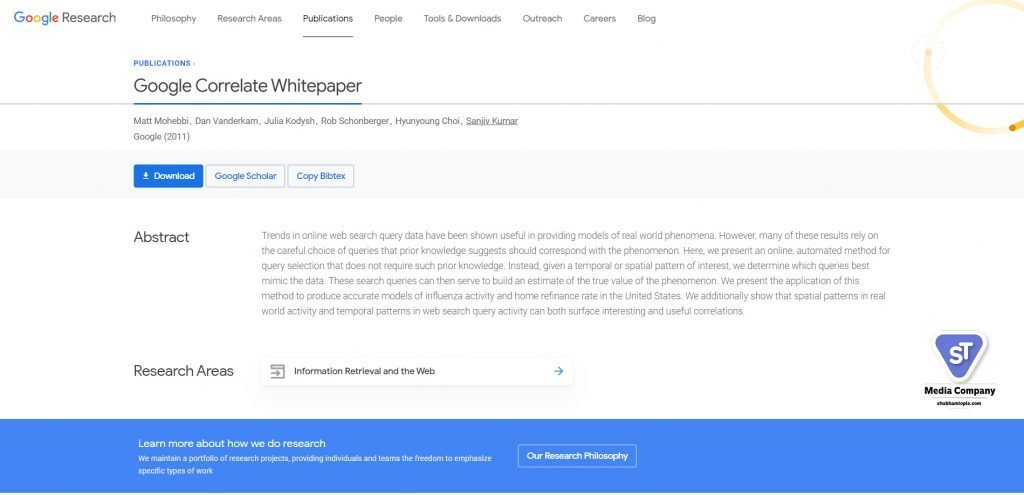1024x495 pixels.
Task: Click the PUBLICATIONS breadcrumb link
Action: coord(162,63)
